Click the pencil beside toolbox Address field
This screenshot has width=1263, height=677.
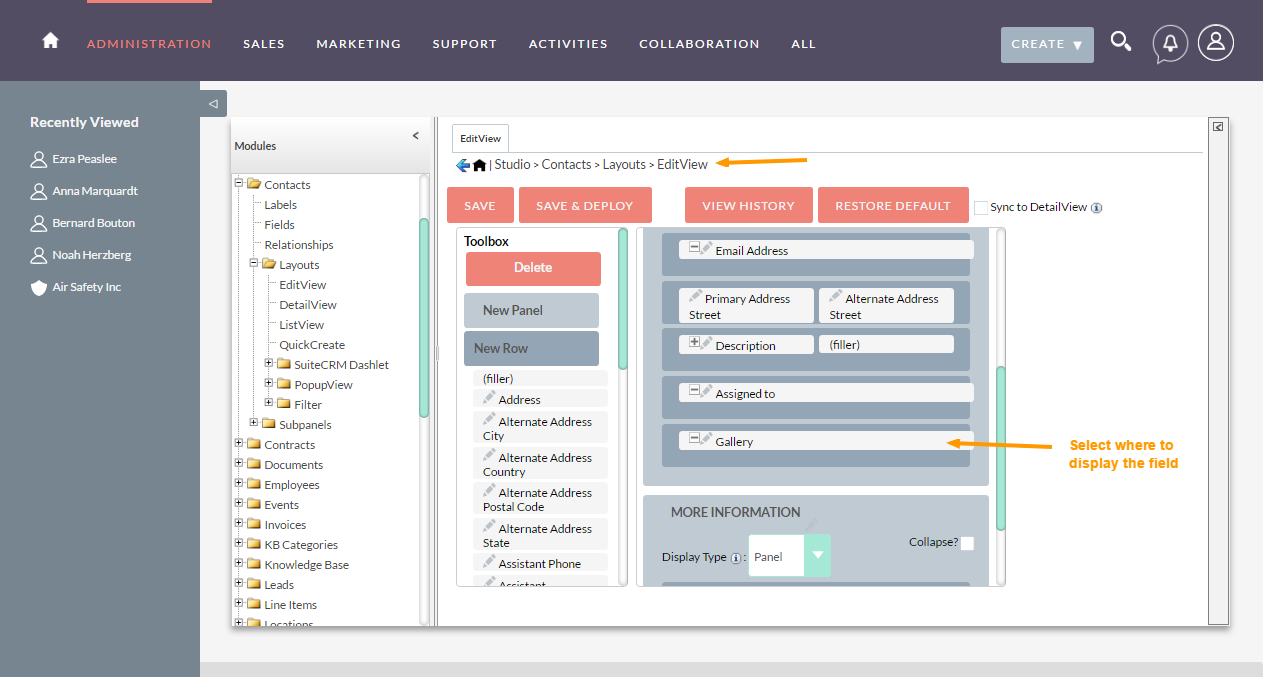489,397
